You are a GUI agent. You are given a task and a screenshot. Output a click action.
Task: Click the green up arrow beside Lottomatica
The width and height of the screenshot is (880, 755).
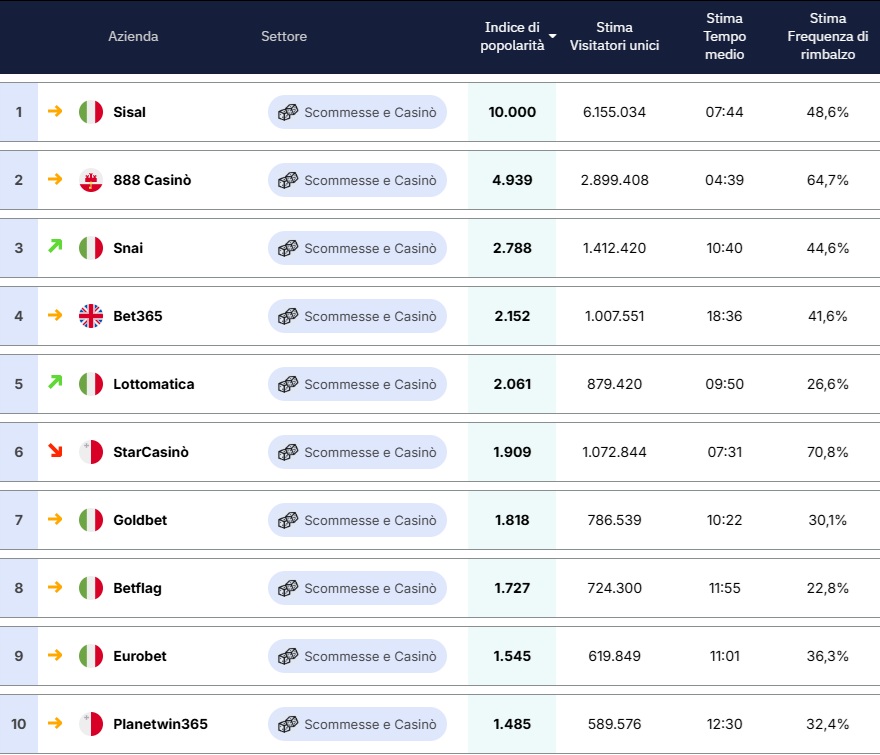coord(55,382)
